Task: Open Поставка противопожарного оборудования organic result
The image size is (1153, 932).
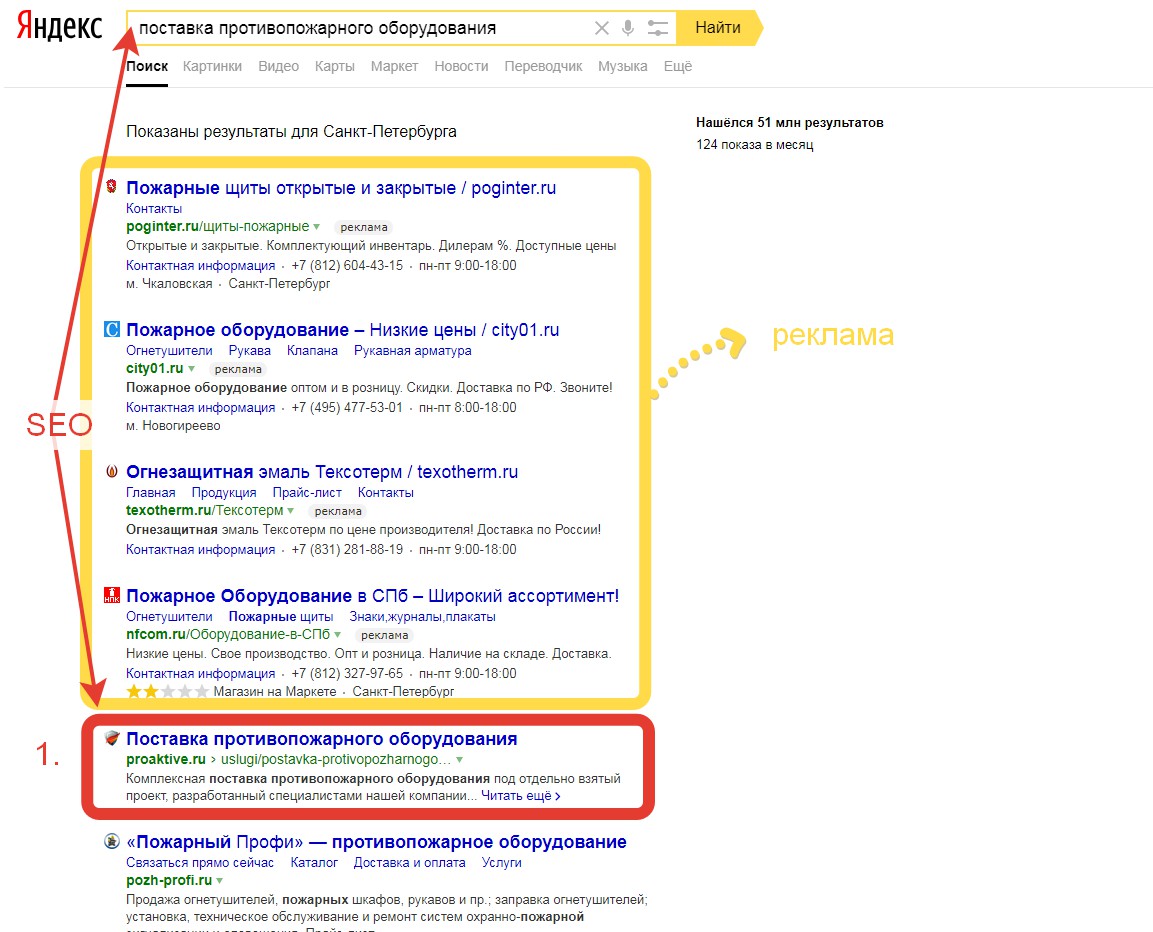Action: tap(321, 739)
